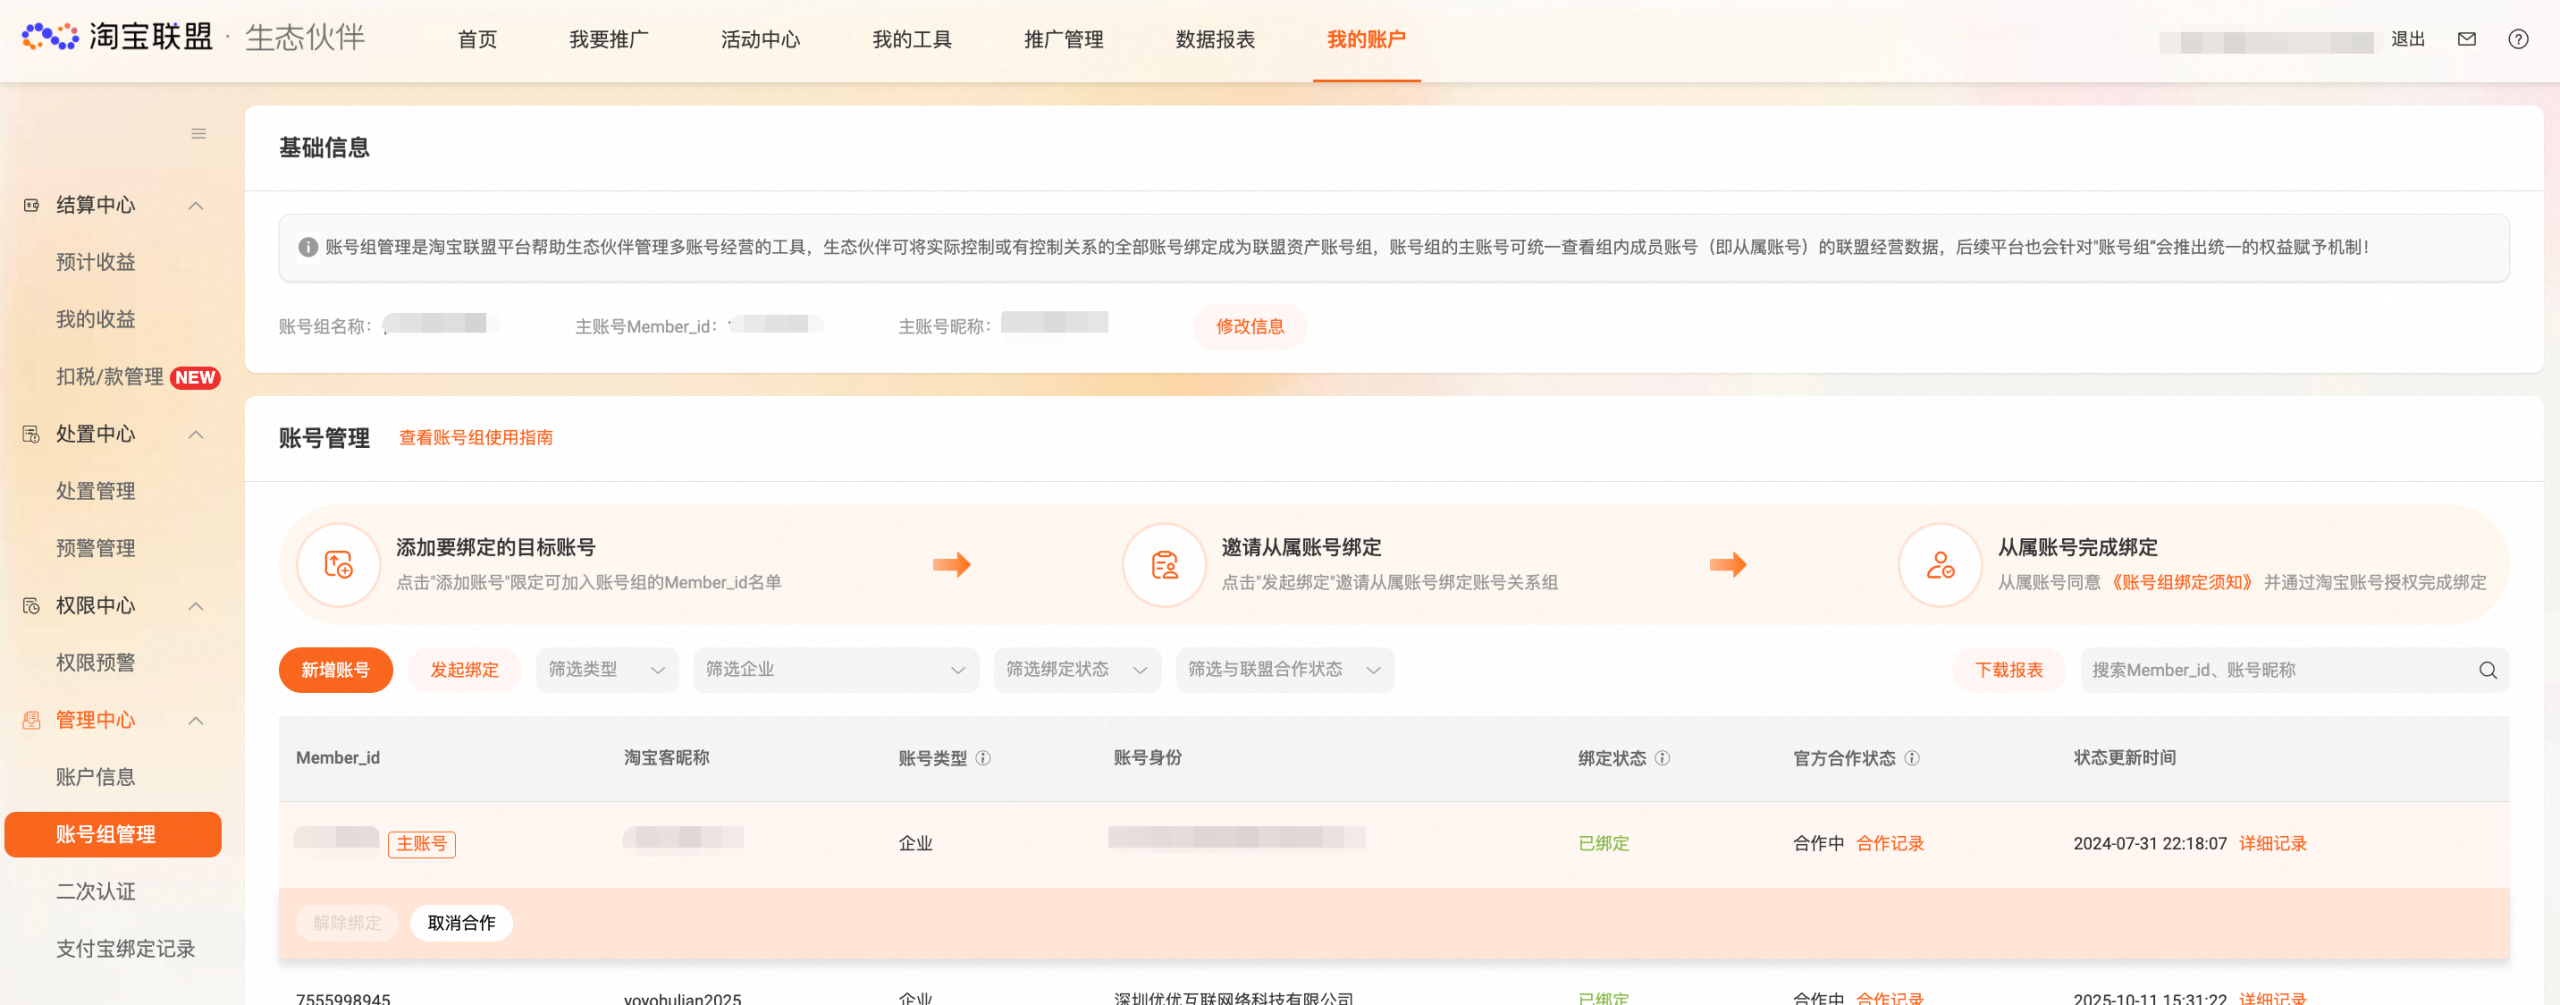Open the 筛选绑定状态 dropdown

point(1076,670)
